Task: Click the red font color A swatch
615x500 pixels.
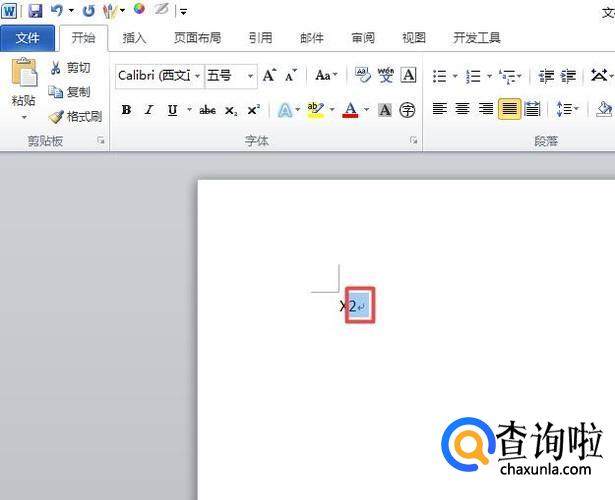Action: click(x=350, y=110)
